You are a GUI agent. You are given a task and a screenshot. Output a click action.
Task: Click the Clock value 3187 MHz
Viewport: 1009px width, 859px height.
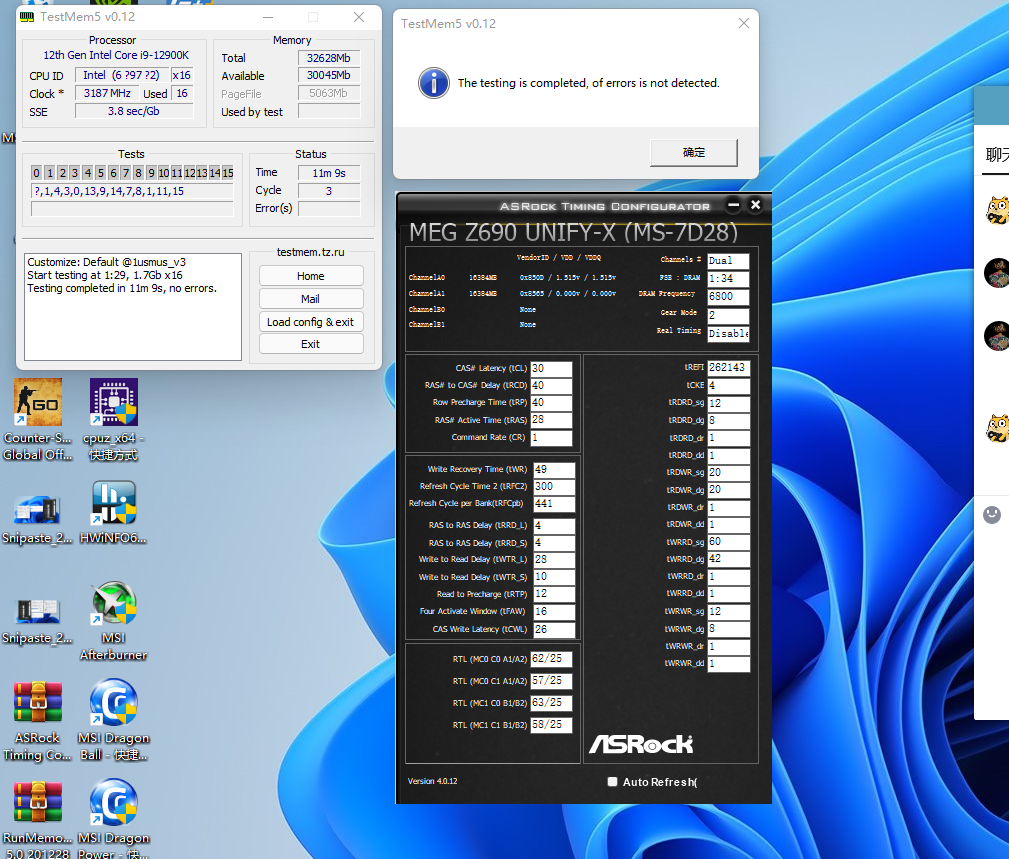[x=107, y=93]
